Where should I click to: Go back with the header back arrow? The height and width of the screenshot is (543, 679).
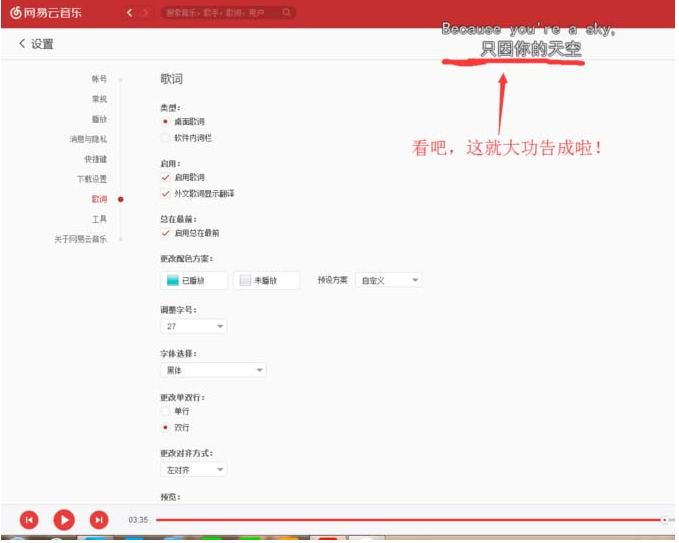[129, 13]
